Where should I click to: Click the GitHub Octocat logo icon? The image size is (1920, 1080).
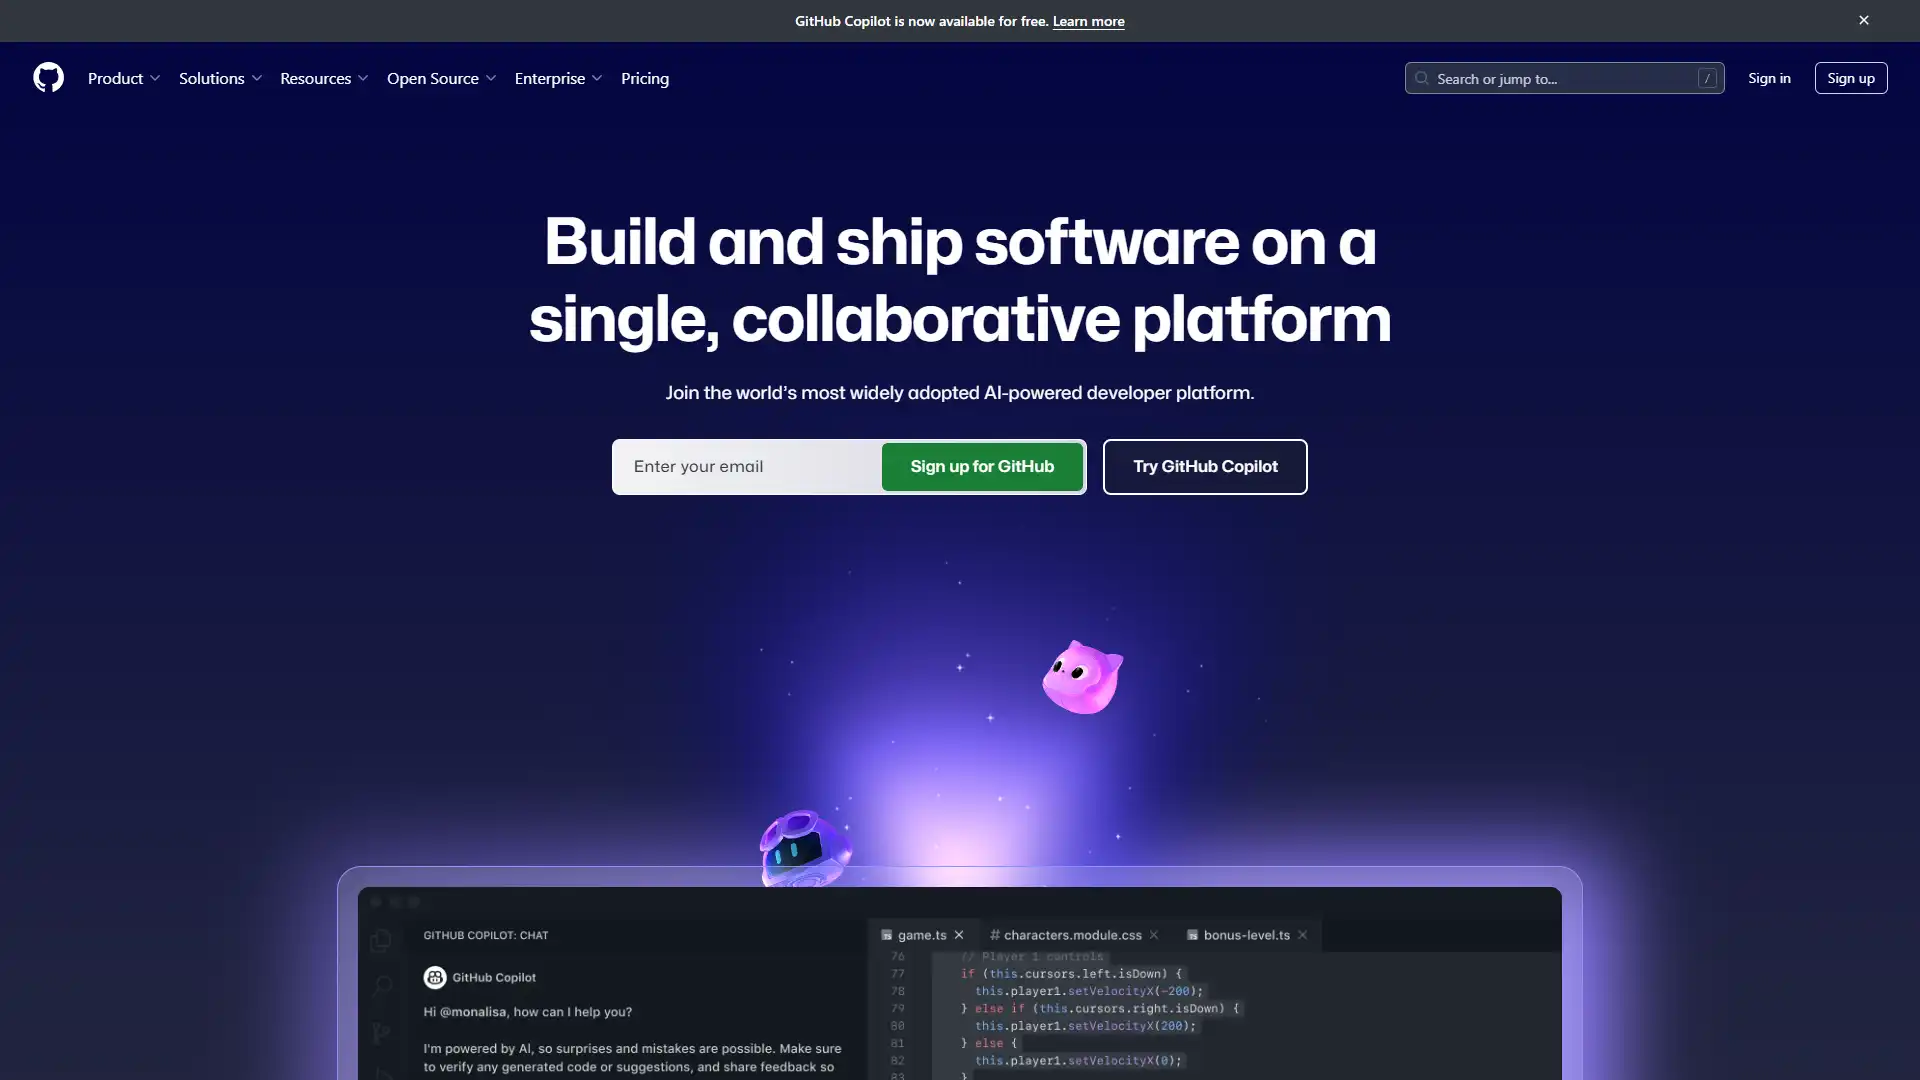click(x=47, y=78)
